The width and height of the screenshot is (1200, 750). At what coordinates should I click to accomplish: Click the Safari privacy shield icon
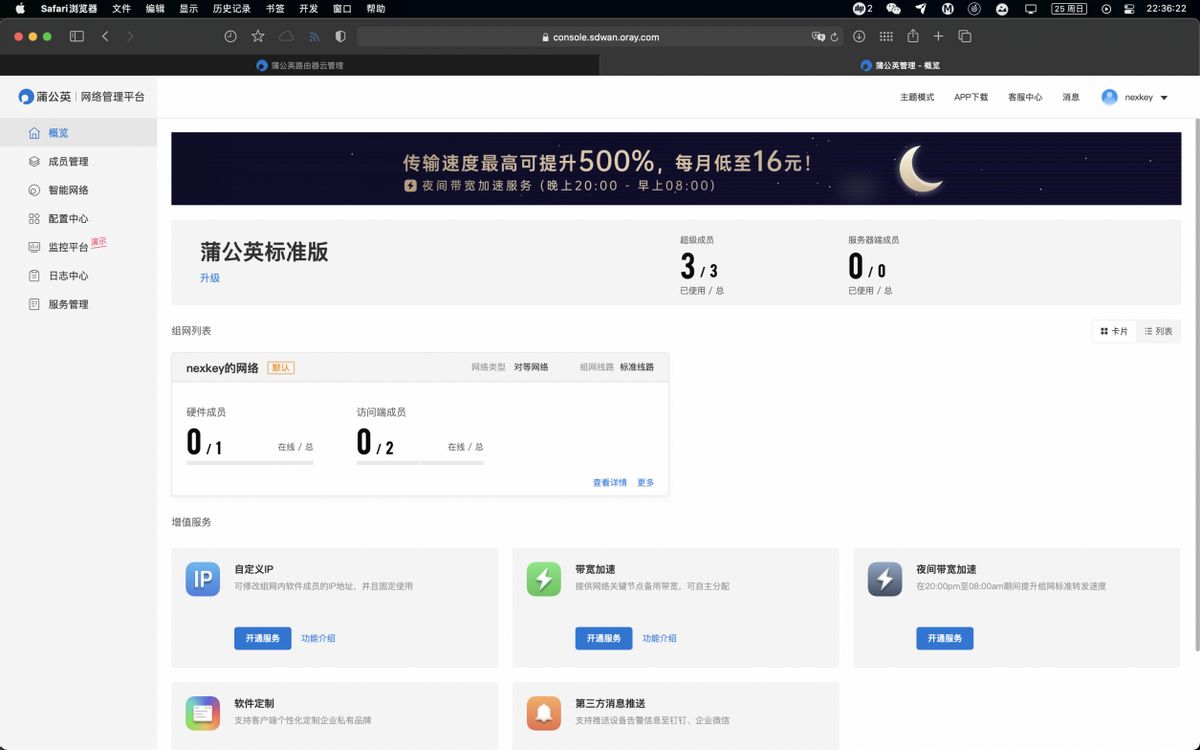point(340,36)
